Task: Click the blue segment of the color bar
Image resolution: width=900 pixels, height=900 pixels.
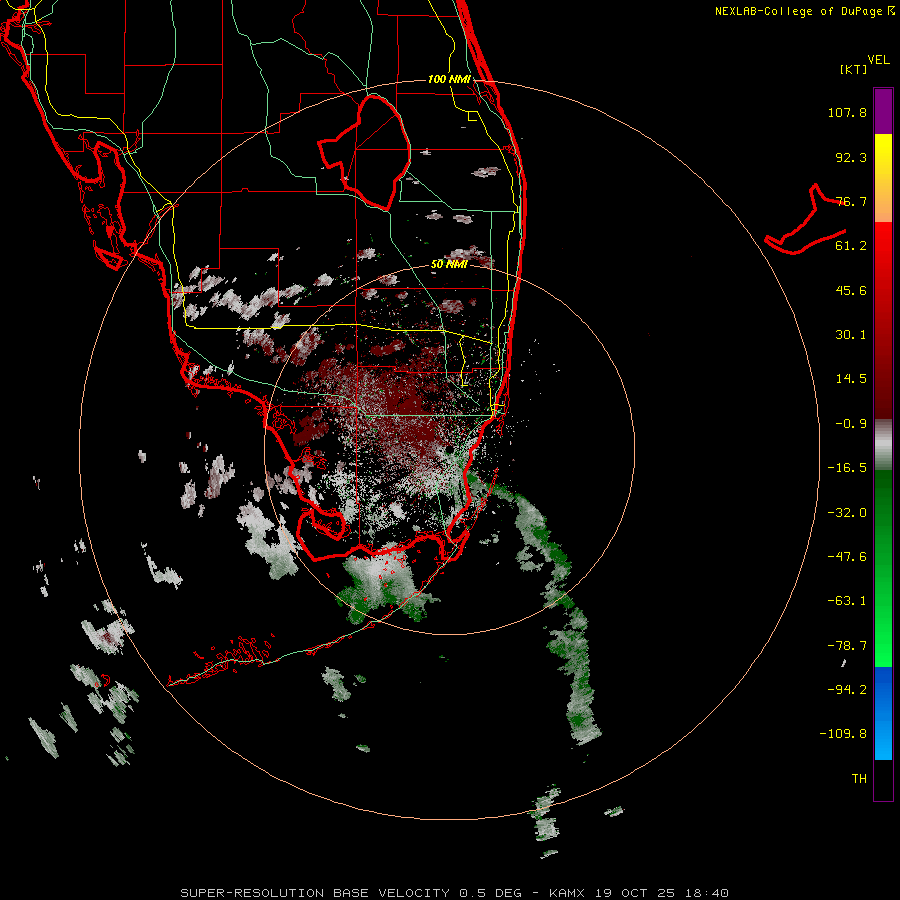Action: tap(883, 713)
